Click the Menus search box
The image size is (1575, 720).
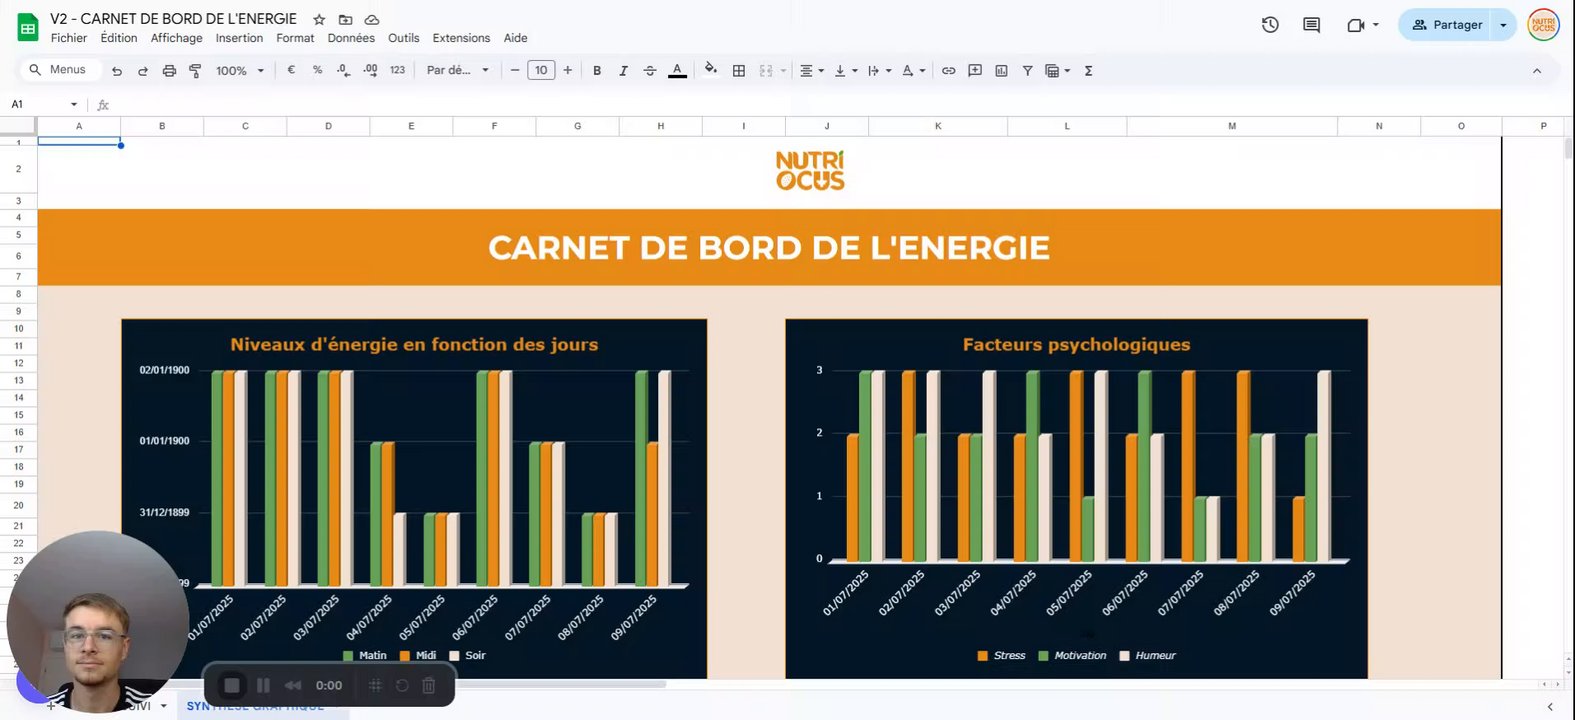(60, 70)
